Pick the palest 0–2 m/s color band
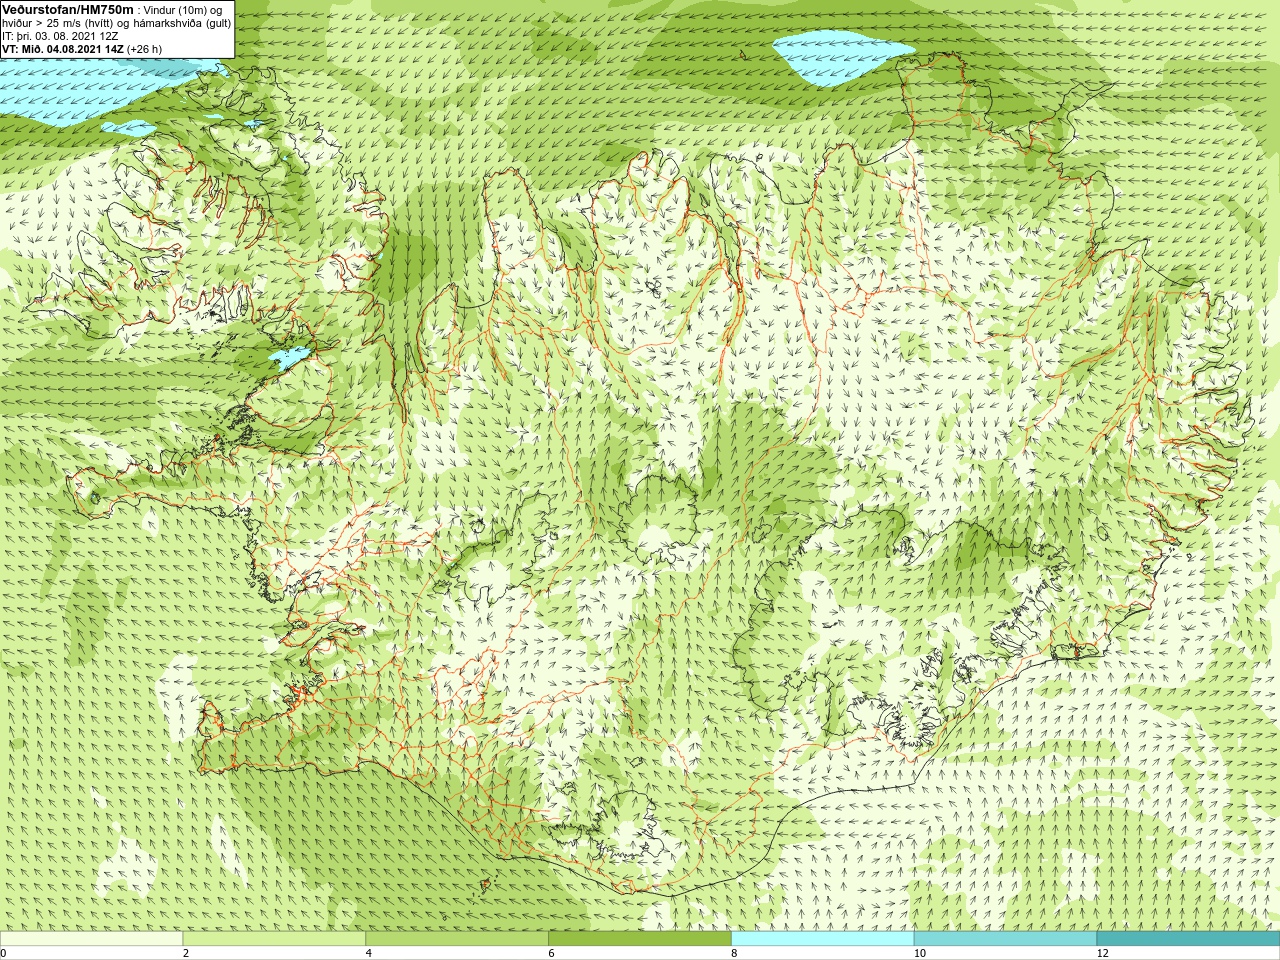Viewport: 1280px width, 960px height. coord(91,939)
